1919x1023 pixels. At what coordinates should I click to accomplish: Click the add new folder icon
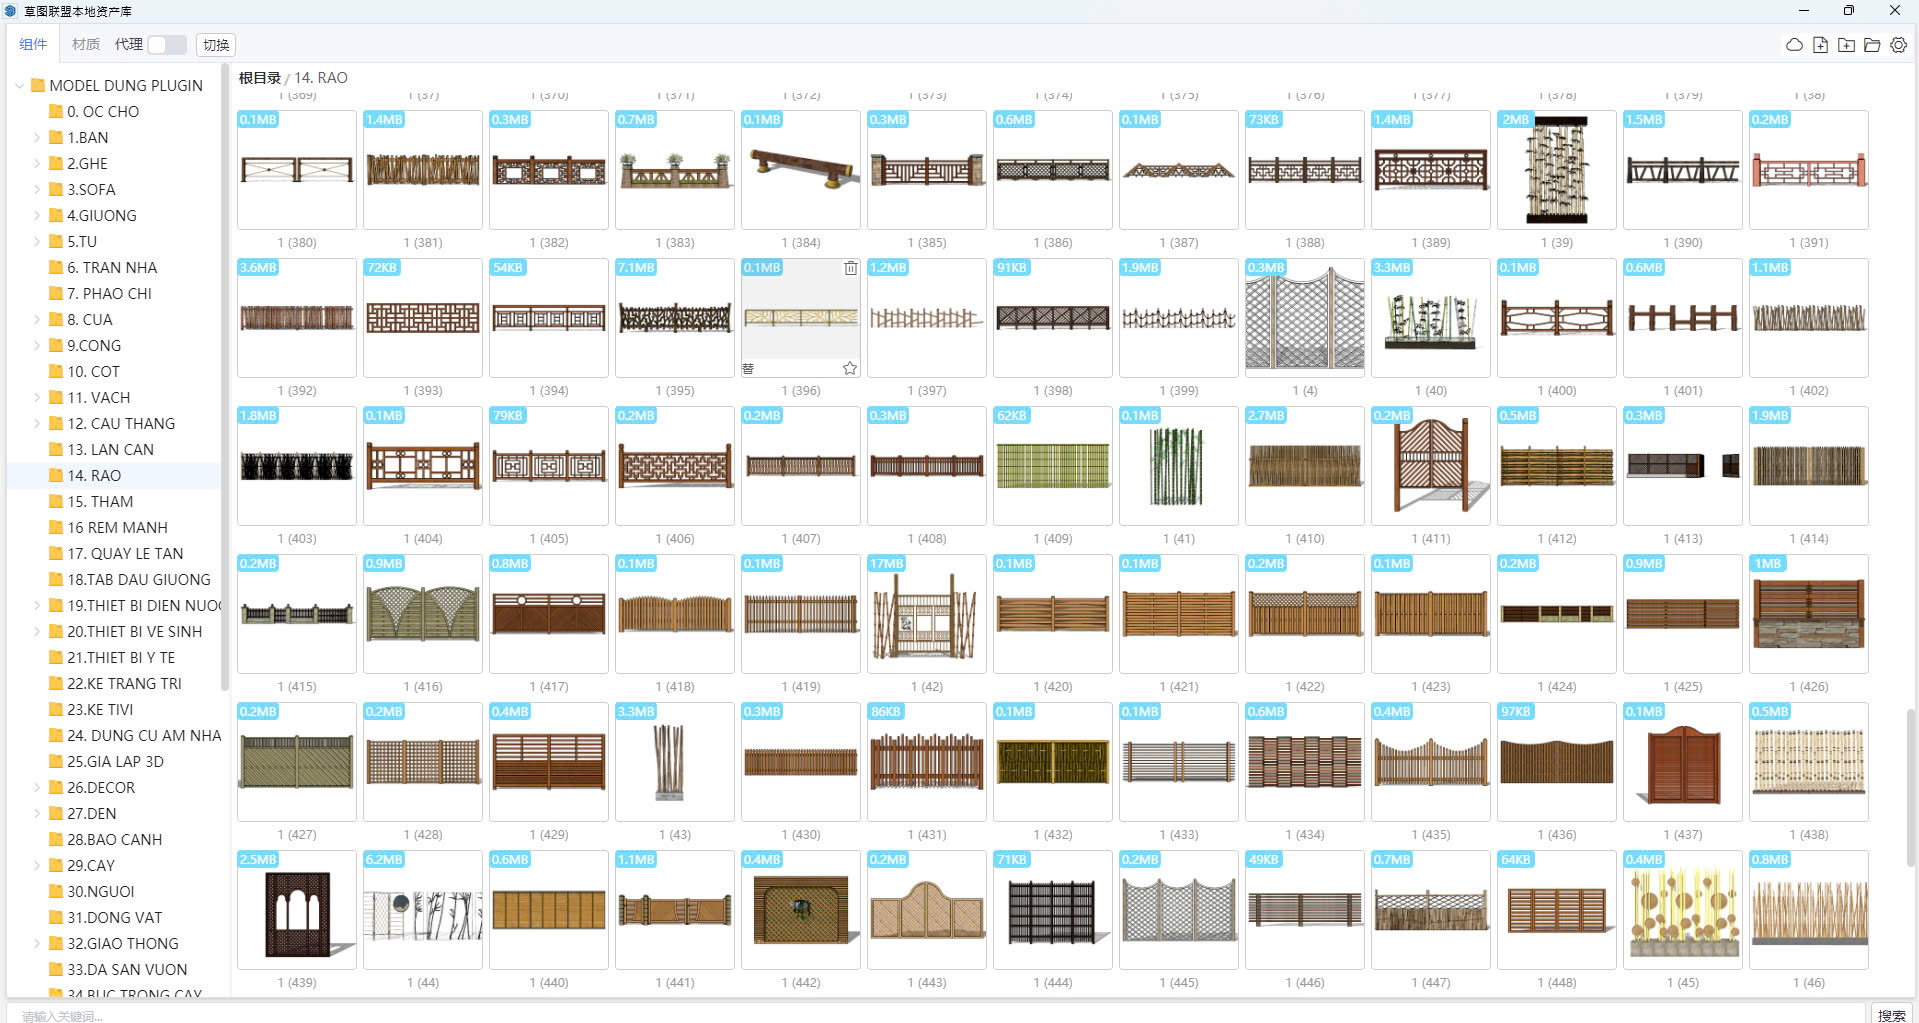coord(1846,45)
